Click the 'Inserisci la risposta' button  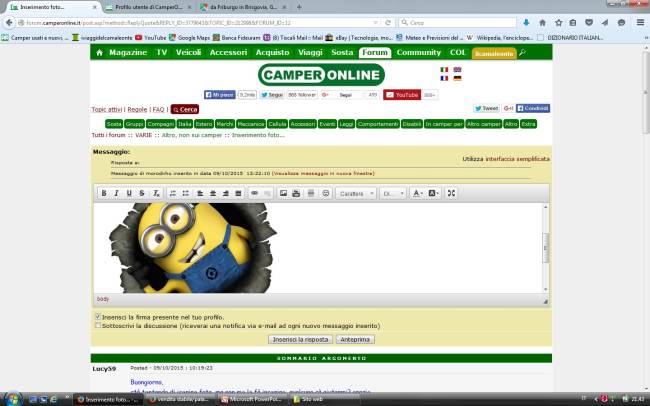(x=300, y=340)
